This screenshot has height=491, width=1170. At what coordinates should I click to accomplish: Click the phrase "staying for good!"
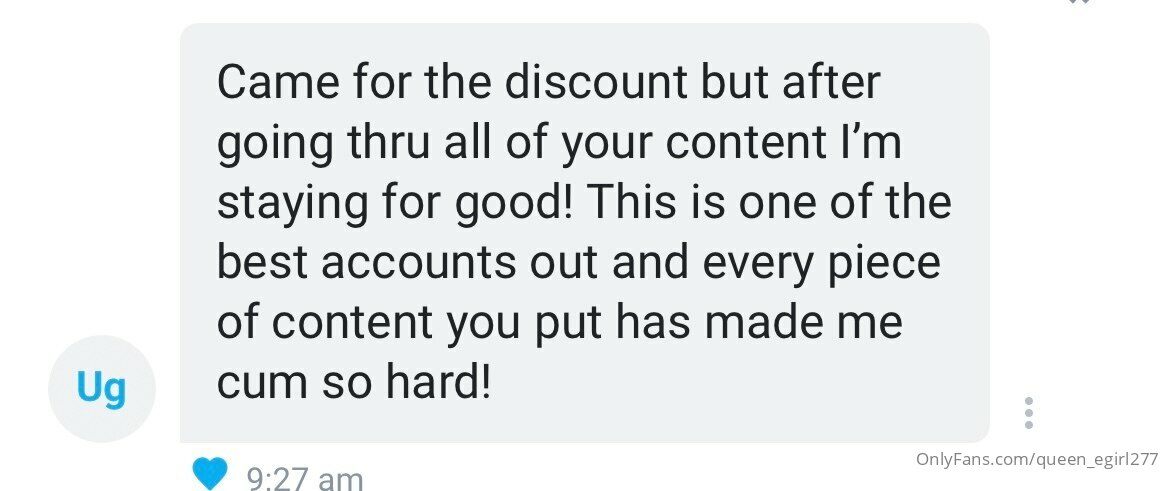click(395, 204)
